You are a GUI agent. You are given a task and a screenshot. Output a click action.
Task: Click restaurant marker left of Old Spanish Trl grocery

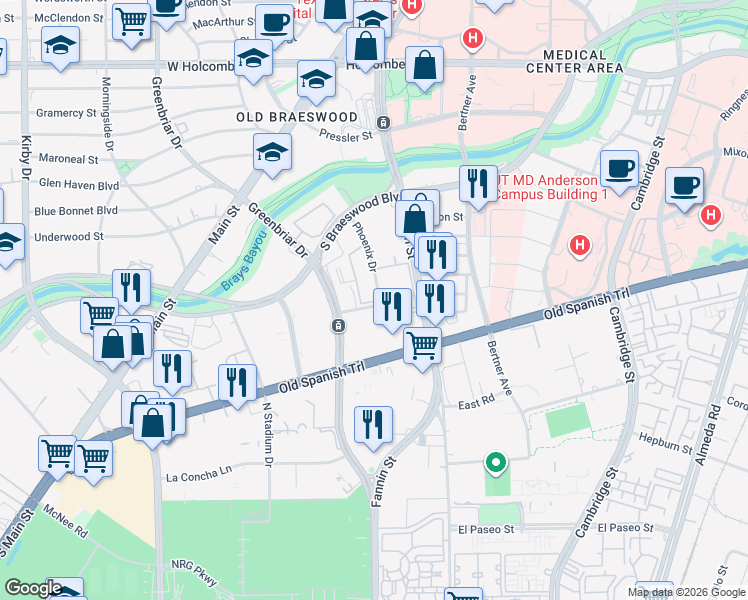point(392,307)
